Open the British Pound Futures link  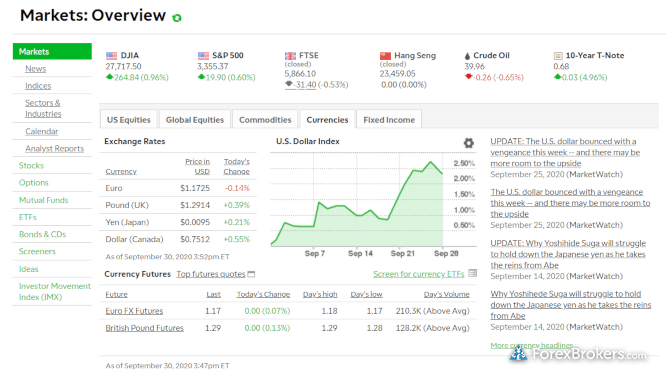(144, 328)
